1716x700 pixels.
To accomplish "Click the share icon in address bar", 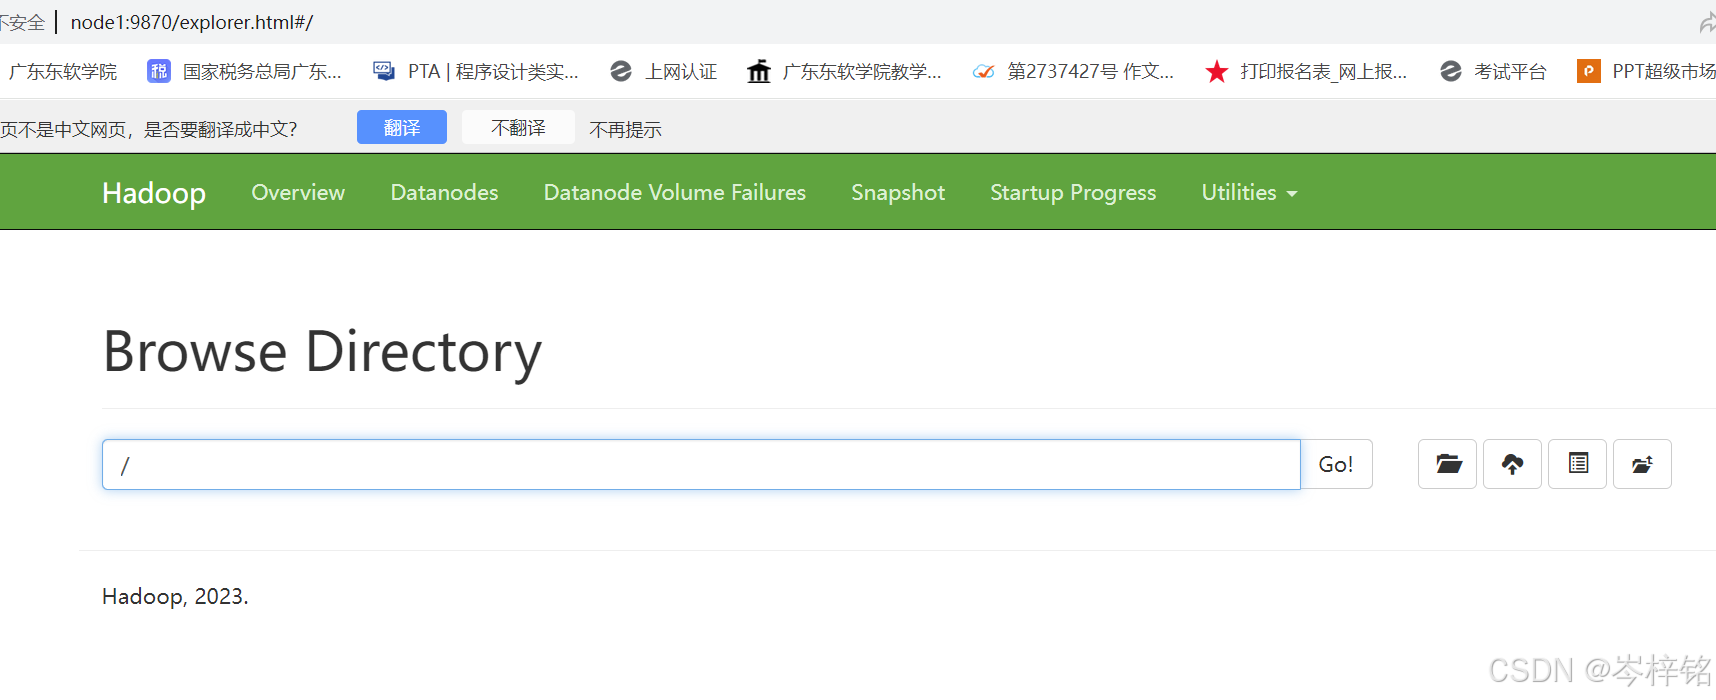I will pos(1707,23).
